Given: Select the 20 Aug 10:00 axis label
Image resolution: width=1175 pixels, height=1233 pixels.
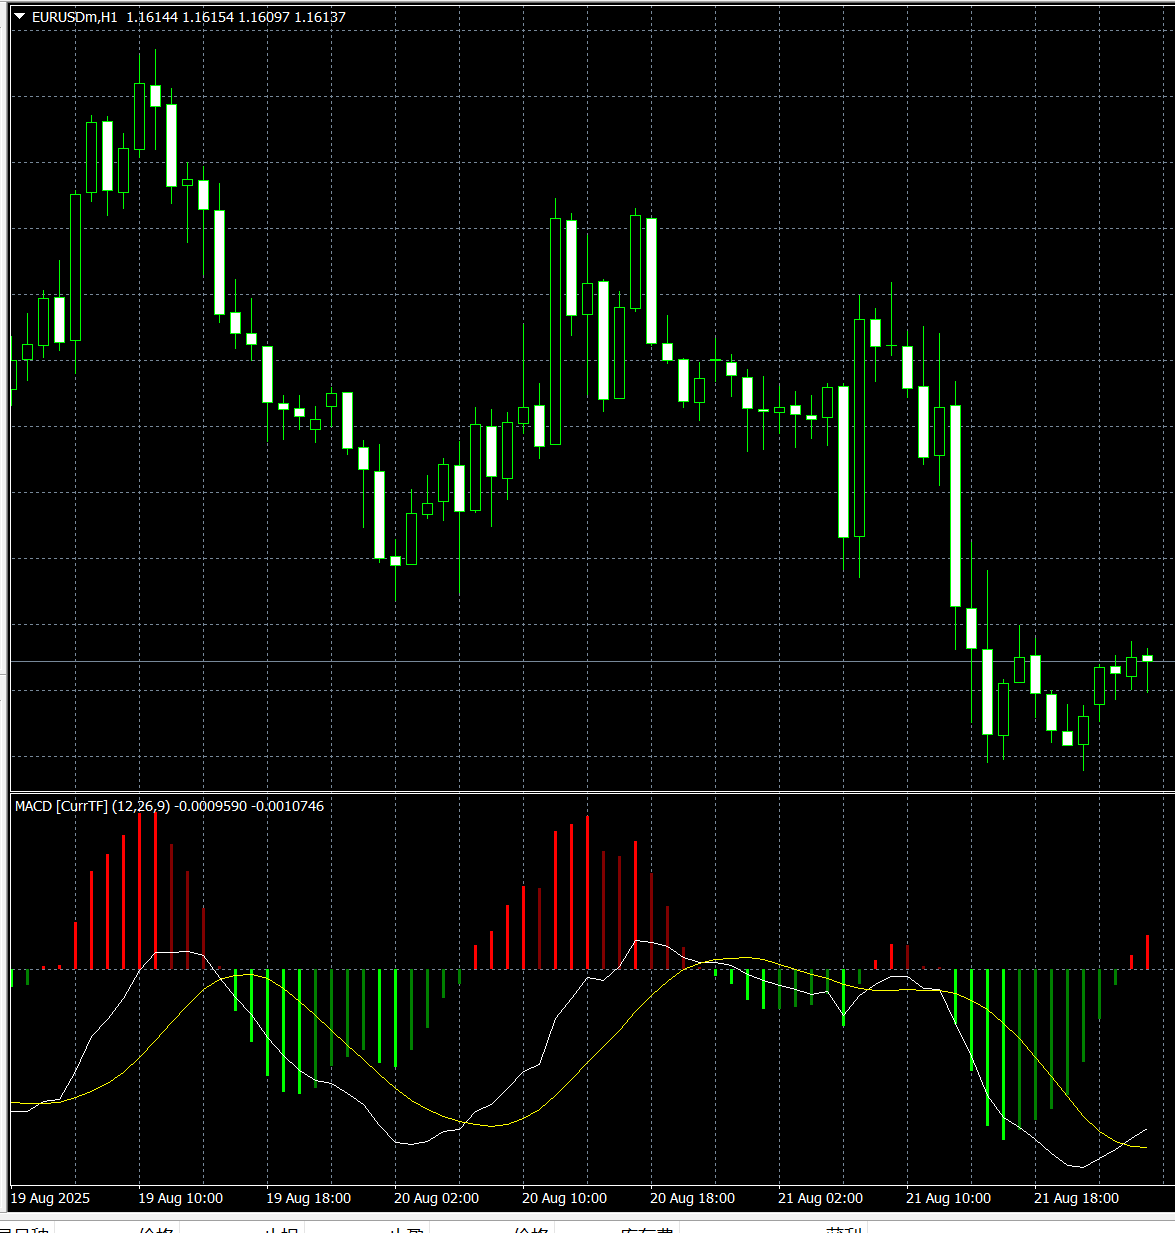Looking at the screenshot, I should (564, 1198).
